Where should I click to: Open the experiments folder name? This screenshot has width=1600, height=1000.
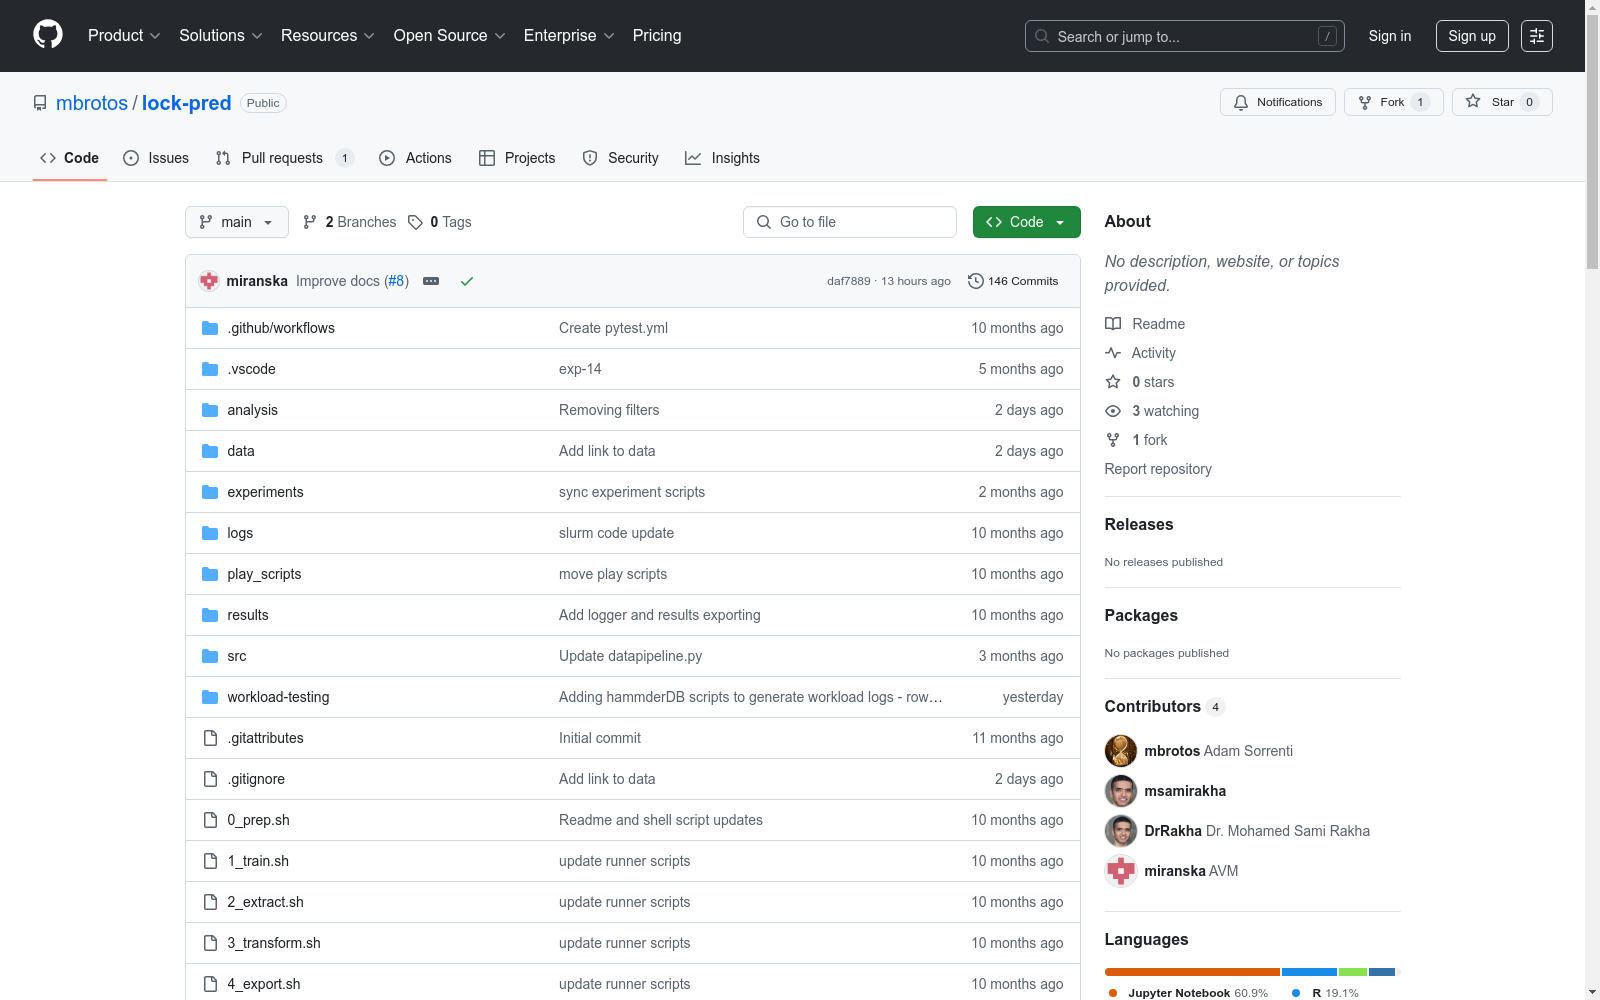[x=265, y=492]
